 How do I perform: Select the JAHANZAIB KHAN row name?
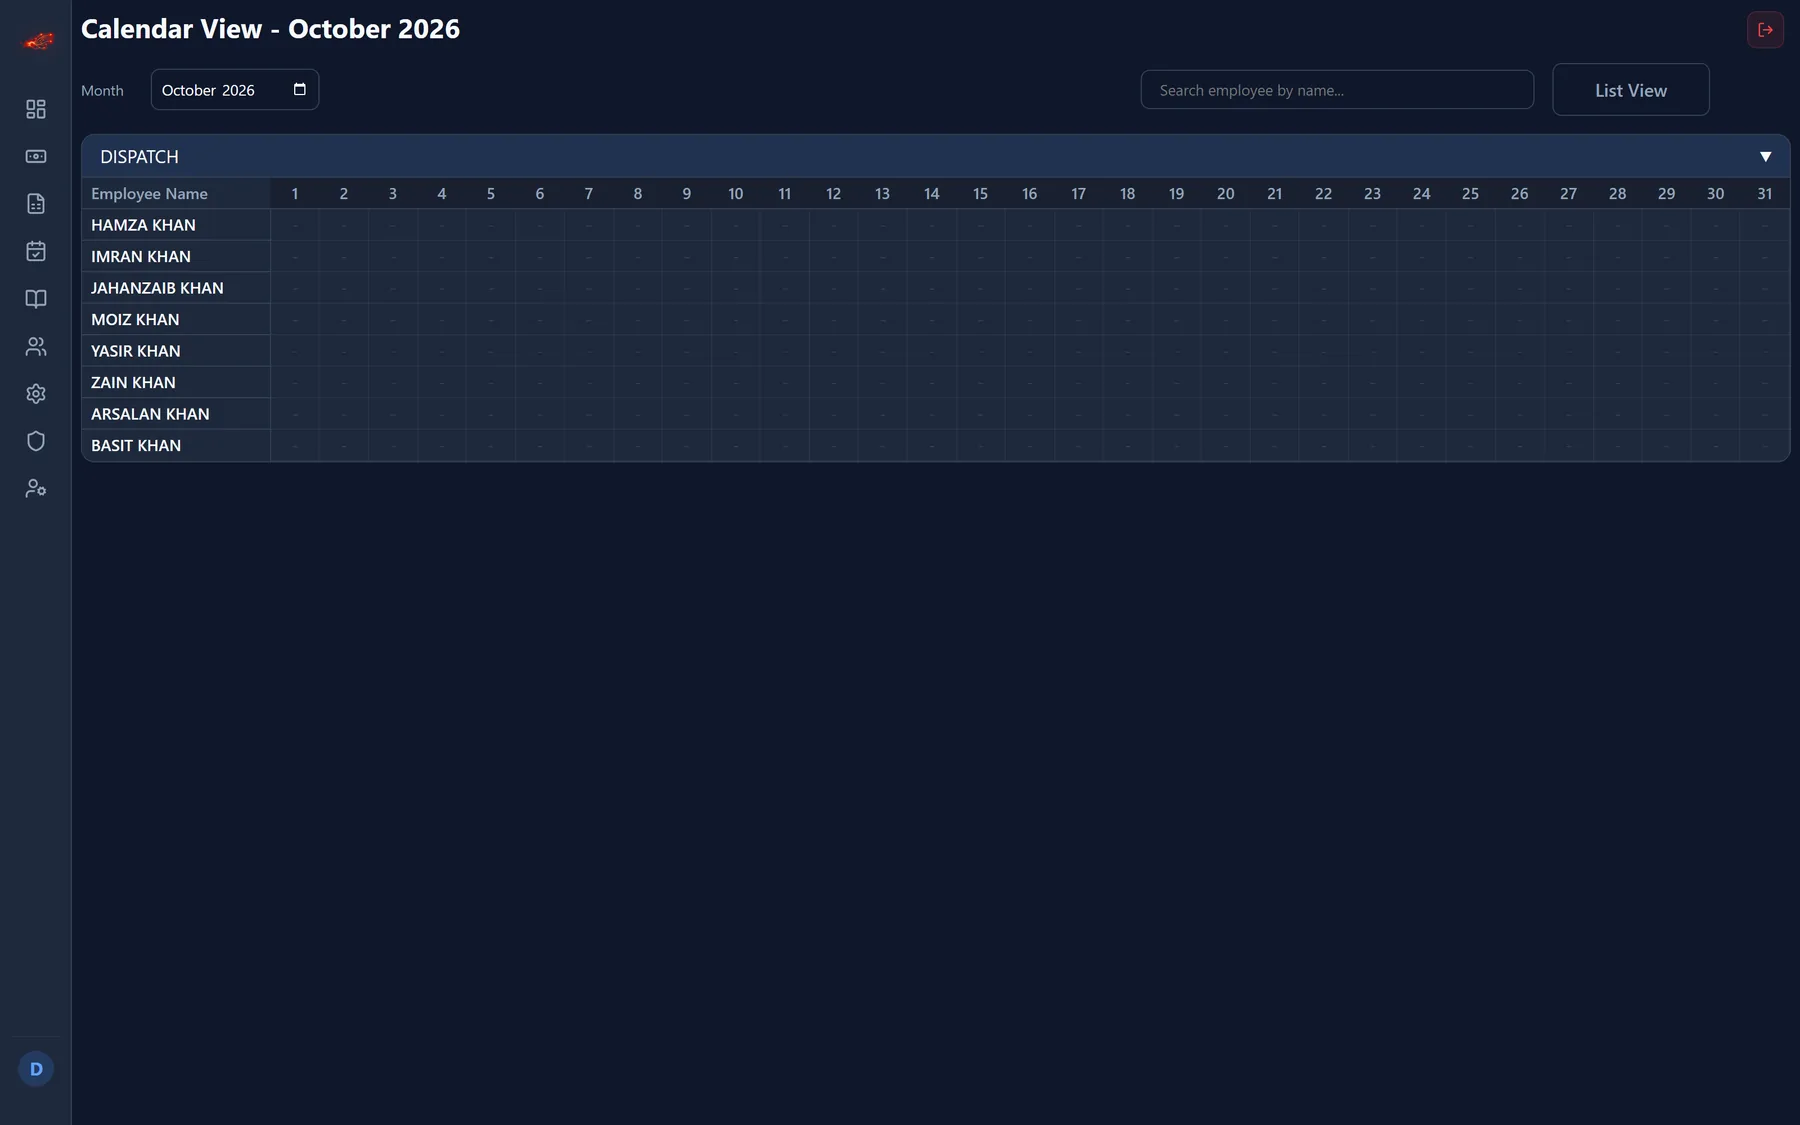tap(157, 288)
